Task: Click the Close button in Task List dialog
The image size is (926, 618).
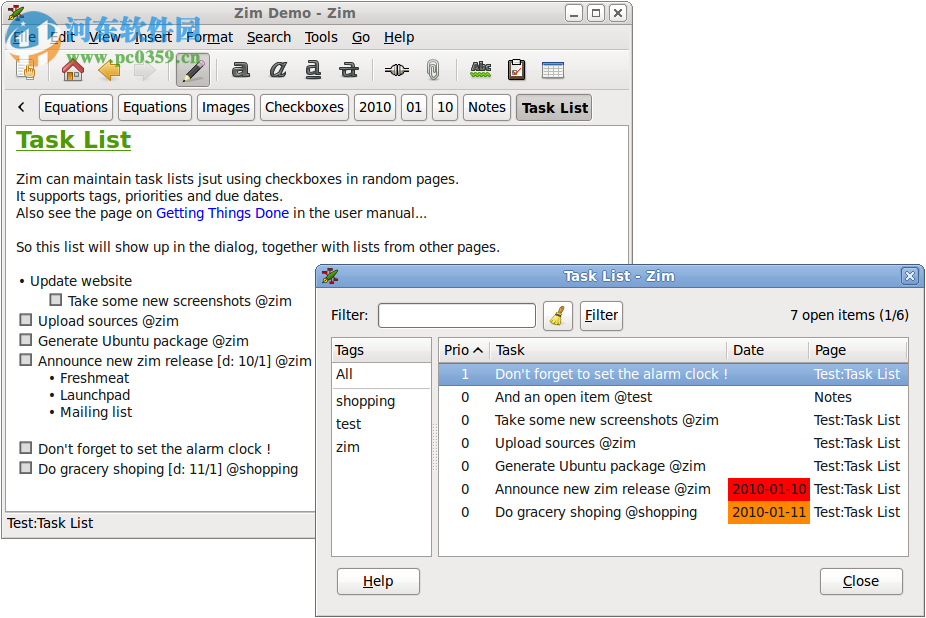Action: [x=860, y=581]
